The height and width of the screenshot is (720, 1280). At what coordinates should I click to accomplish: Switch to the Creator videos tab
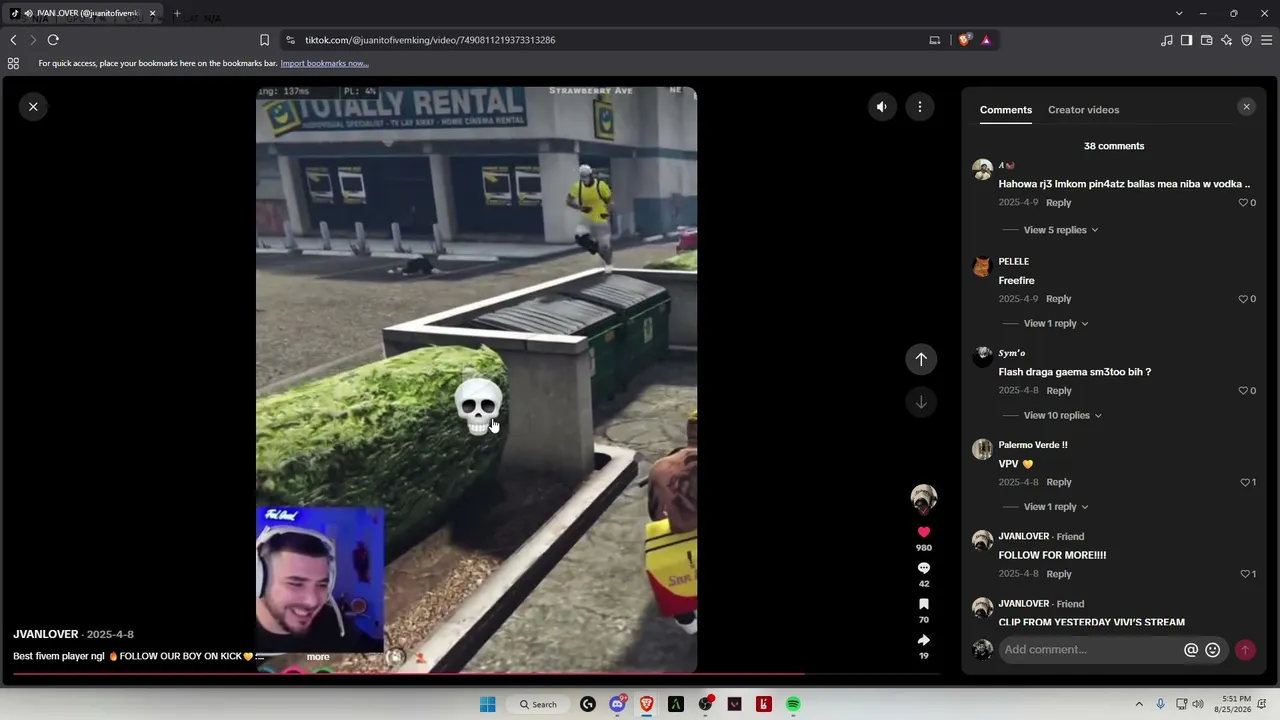coord(1083,110)
